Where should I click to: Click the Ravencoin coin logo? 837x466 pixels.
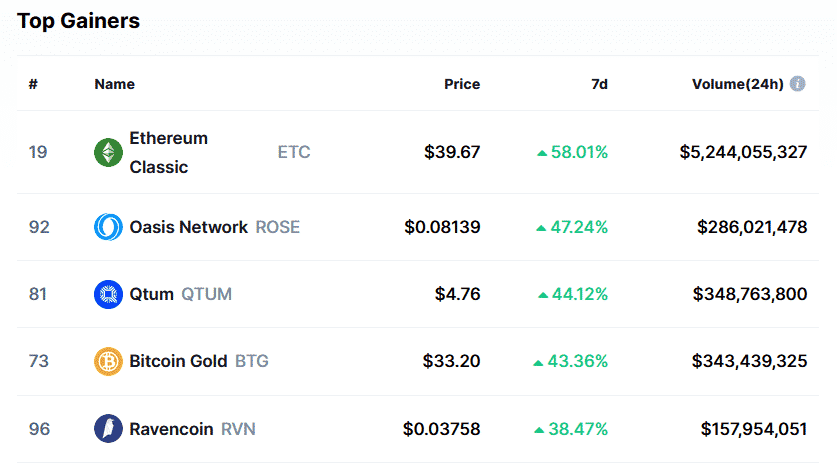click(x=108, y=429)
